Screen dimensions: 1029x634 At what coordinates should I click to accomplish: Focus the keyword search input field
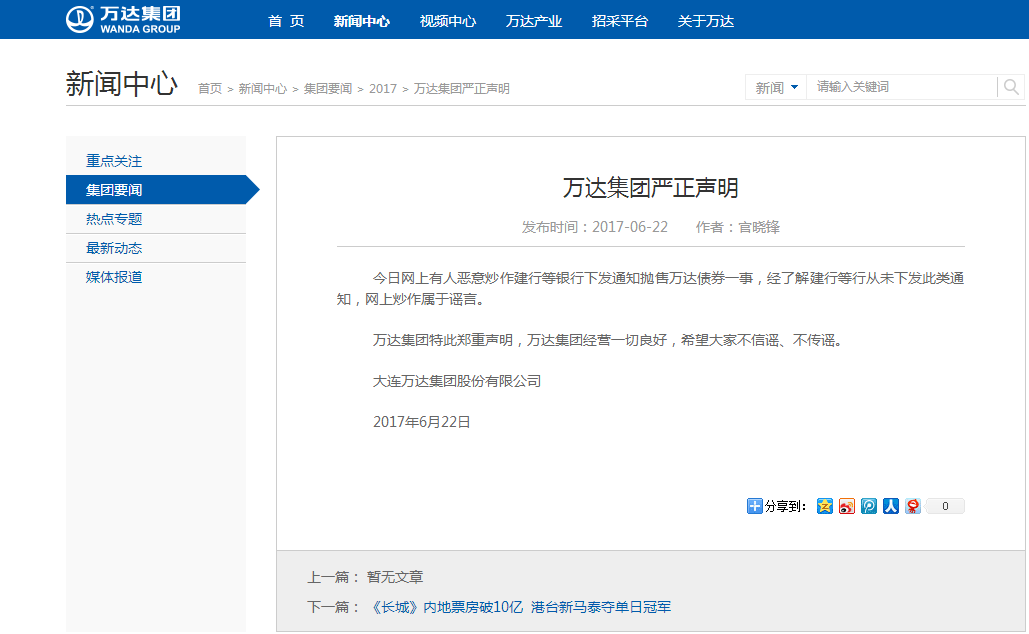(x=900, y=88)
